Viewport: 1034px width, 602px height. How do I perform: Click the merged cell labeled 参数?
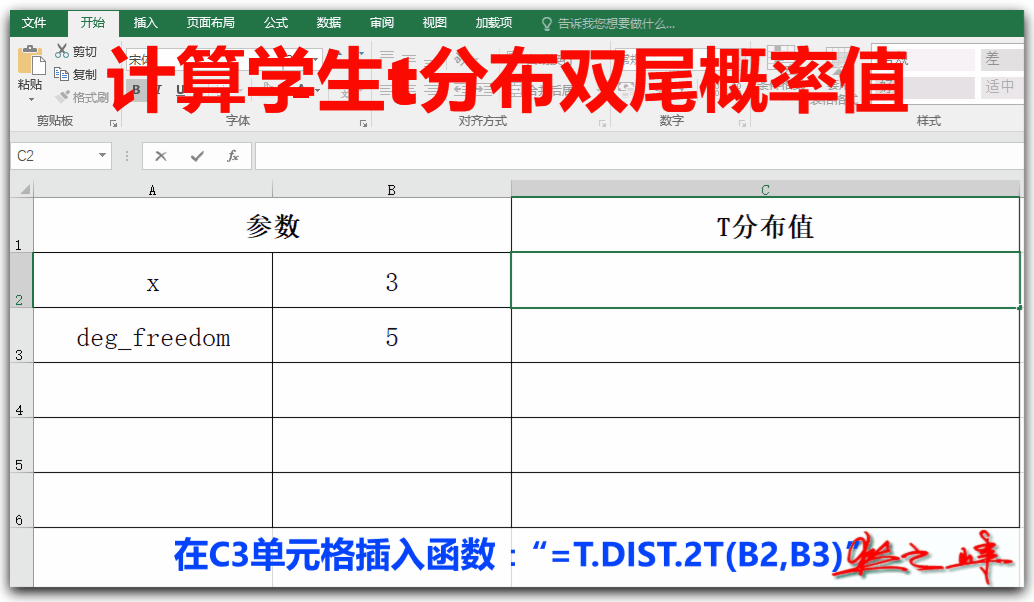272,225
